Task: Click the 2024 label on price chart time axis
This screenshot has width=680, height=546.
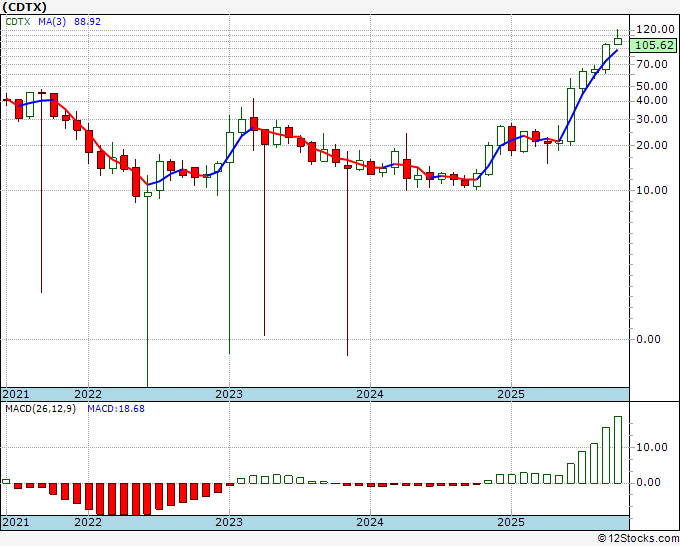Action: tap(370, 394)
